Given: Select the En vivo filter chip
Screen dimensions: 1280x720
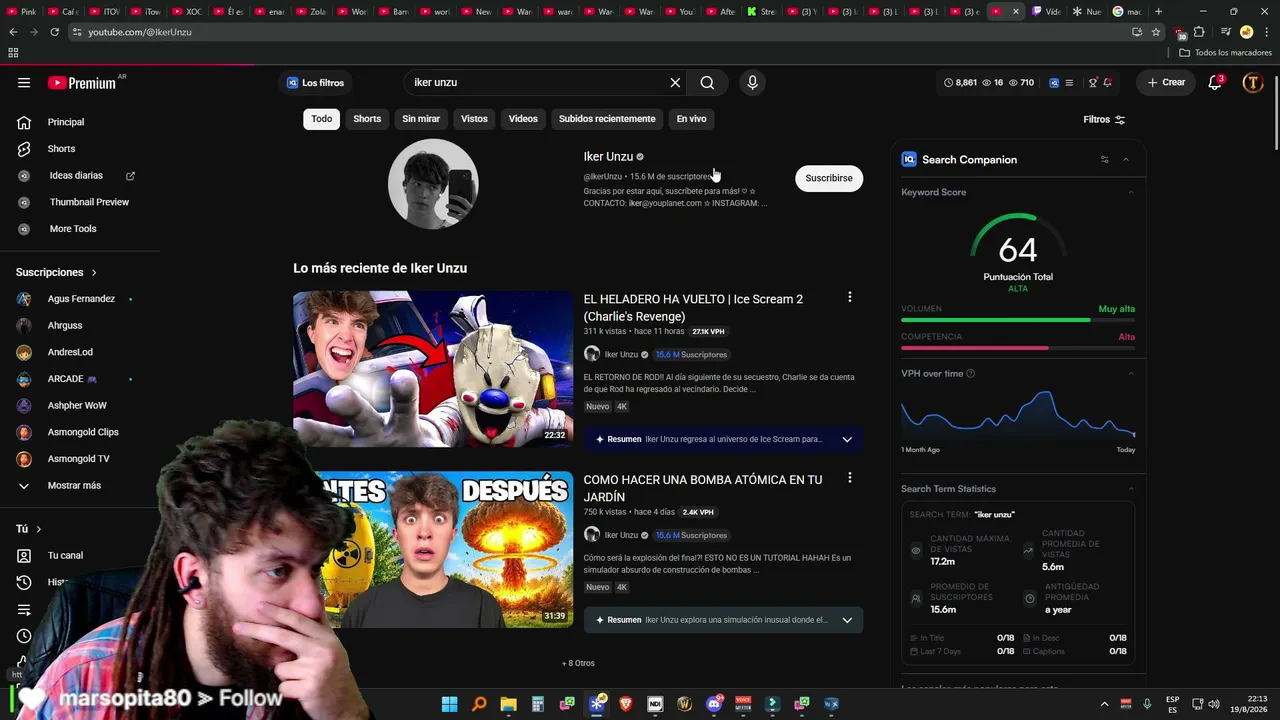Looking at the screenshot, I should 691,119.
